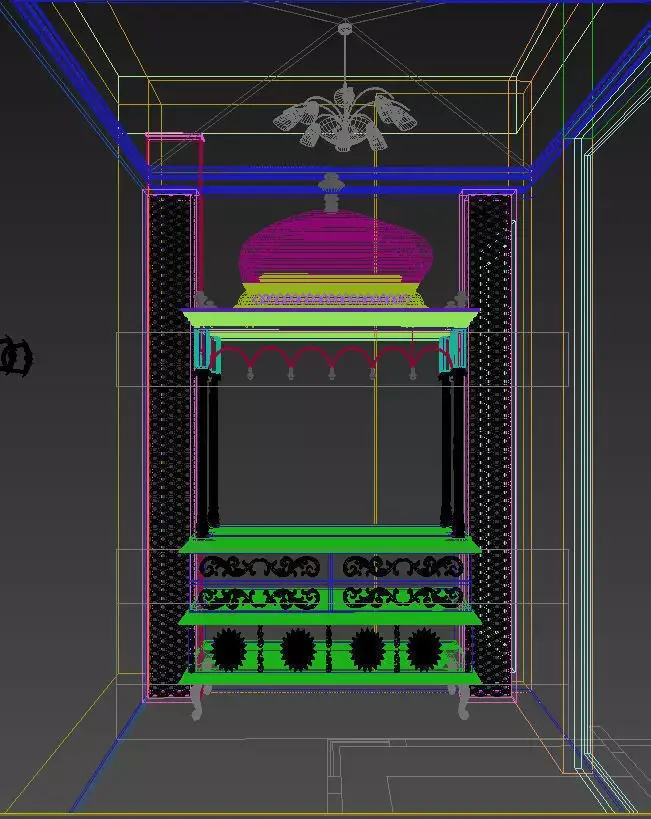Select the gray finial above the dome

331,192
